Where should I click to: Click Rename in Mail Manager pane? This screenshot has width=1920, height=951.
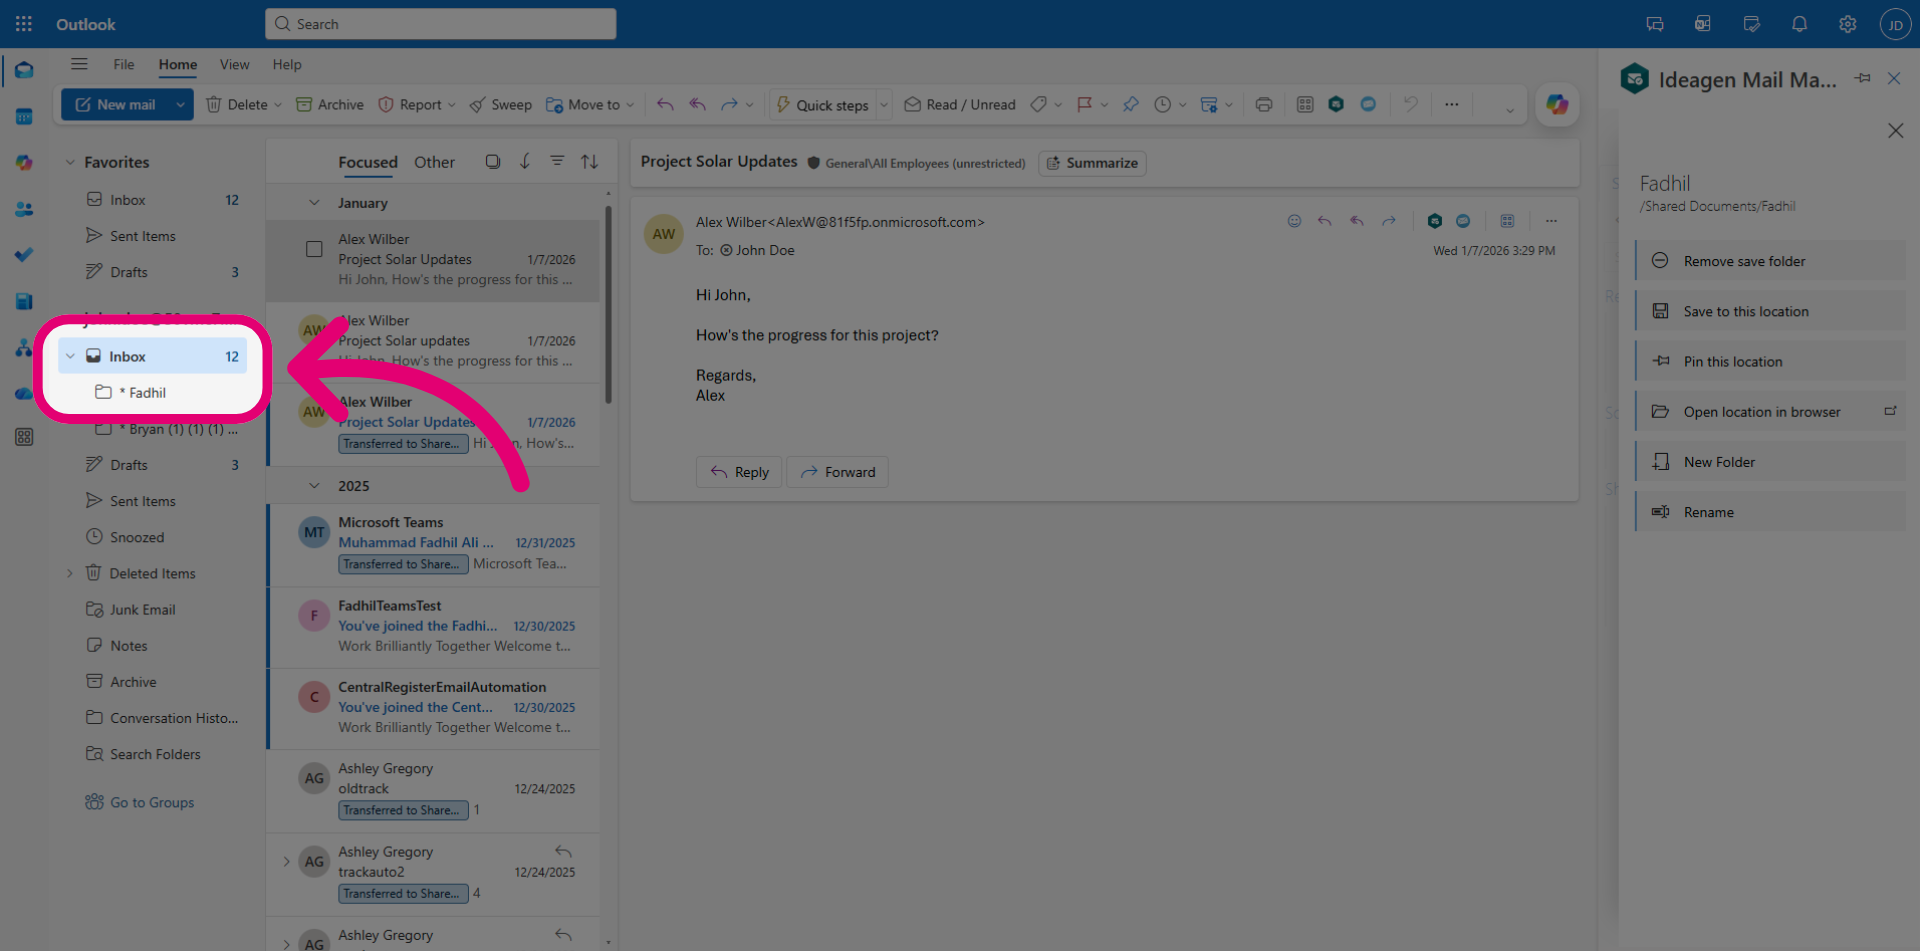click(x=1770, y=512)
